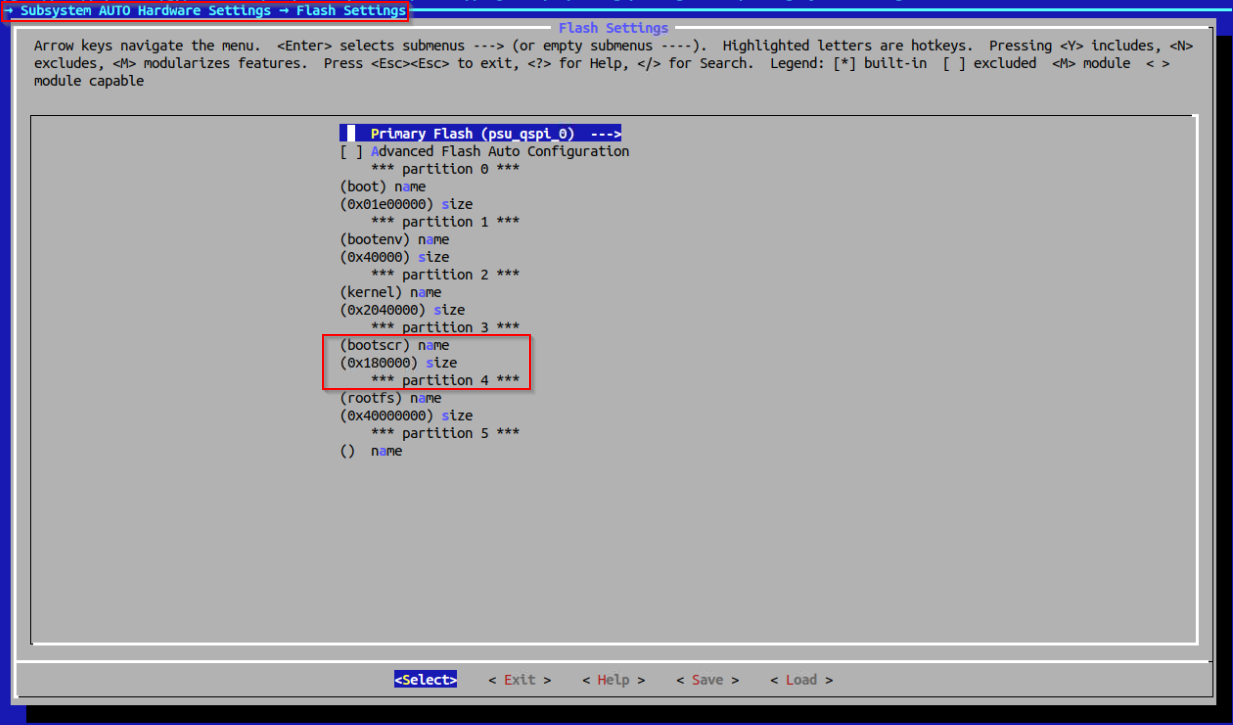This screenshot has width=1233, height=725.
Task: Click the partition 4 section header
Action: [445, 381]
